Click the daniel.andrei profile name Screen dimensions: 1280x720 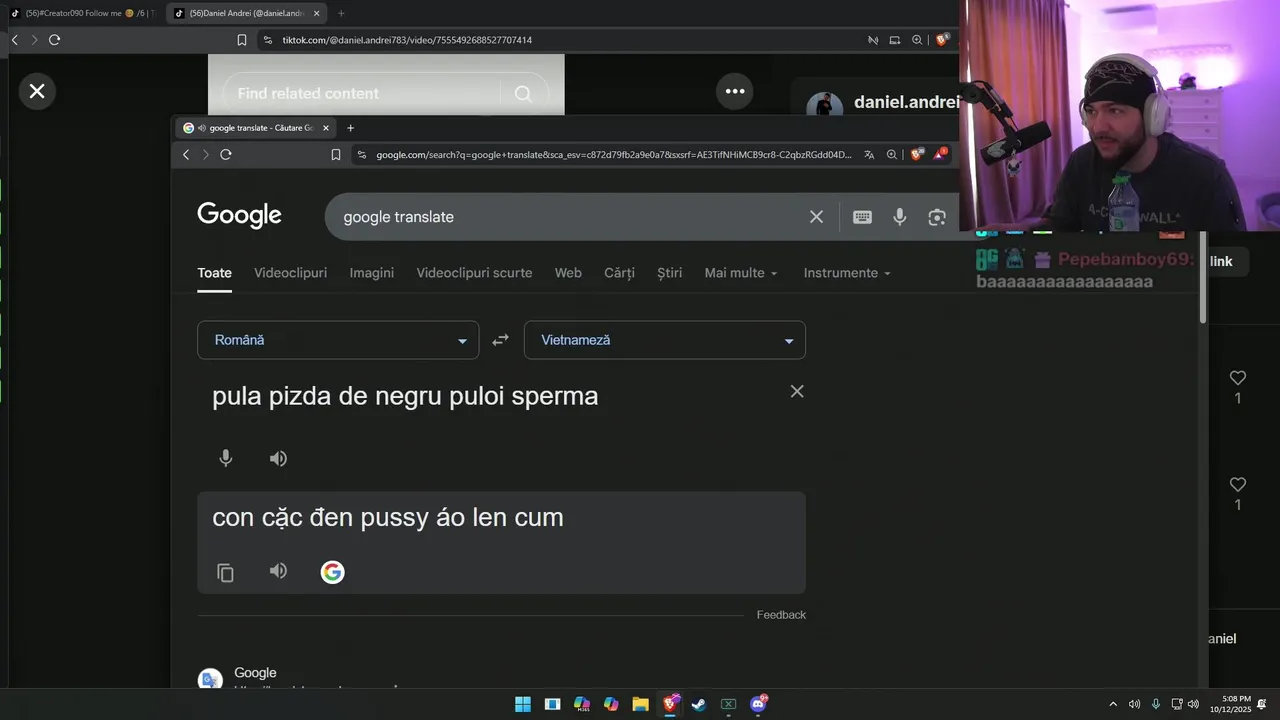pyautogui.click(x=906, y=102)
